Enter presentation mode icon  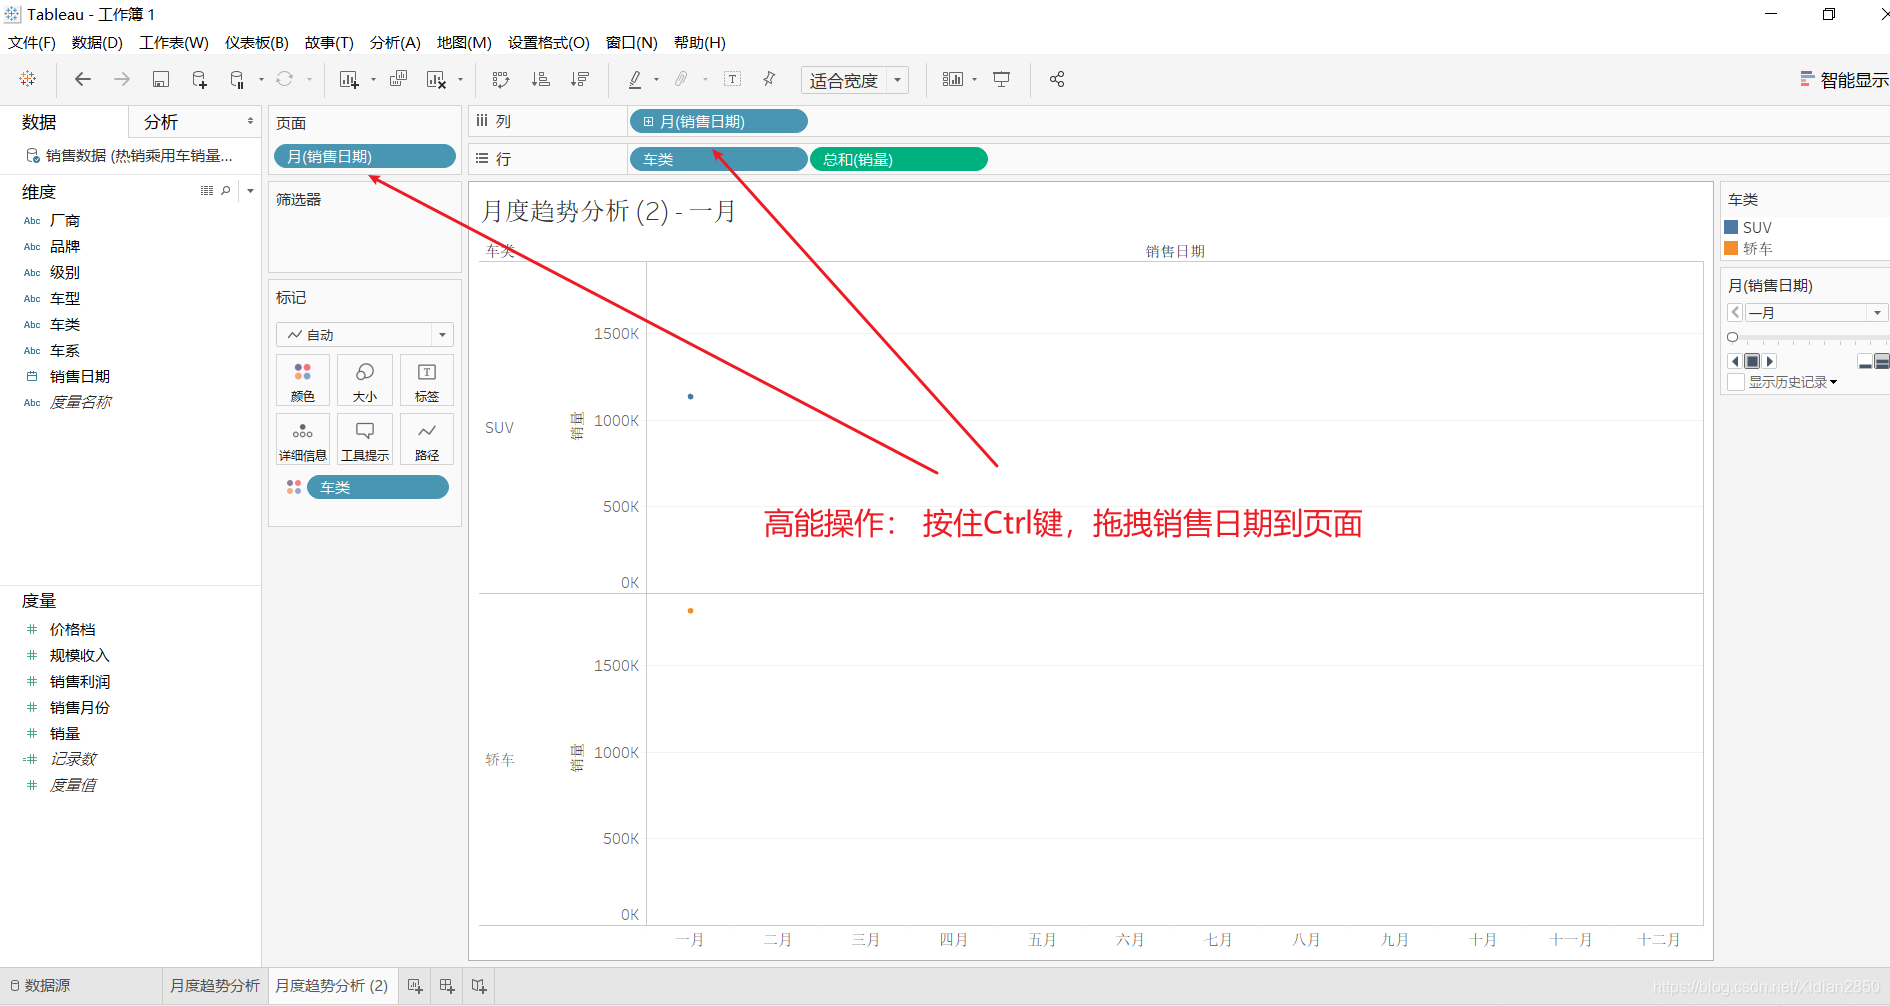[x=1001, y=79]
